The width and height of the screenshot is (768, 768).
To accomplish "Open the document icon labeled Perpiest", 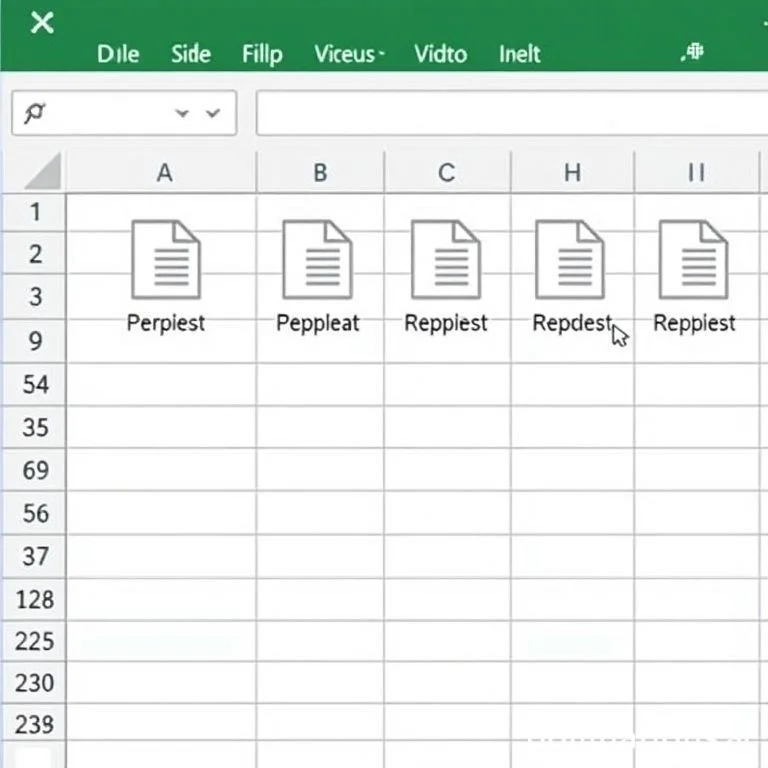I will pos(166,260).
